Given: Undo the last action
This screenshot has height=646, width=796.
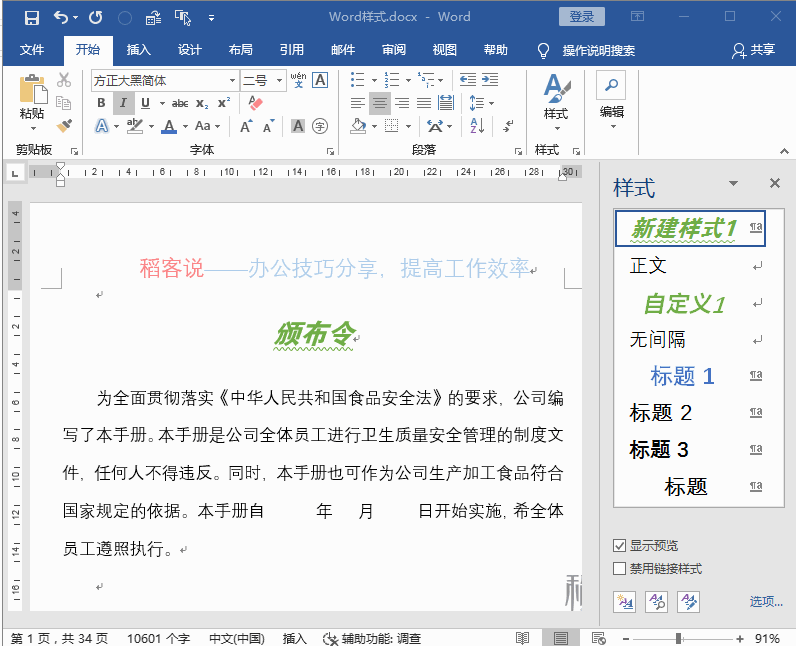Looking at the screenshot, I should tap(61, 18).
